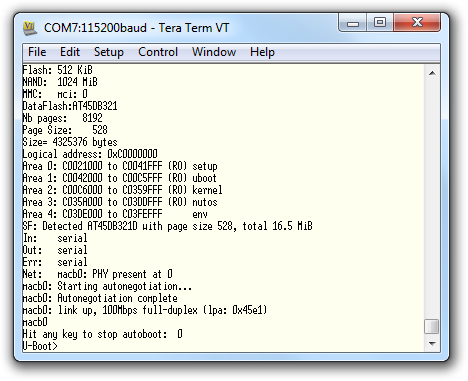Click the 'Net: macb0: PHY present' line
Screen dimensions: 468x381
[x=98, y=274]
